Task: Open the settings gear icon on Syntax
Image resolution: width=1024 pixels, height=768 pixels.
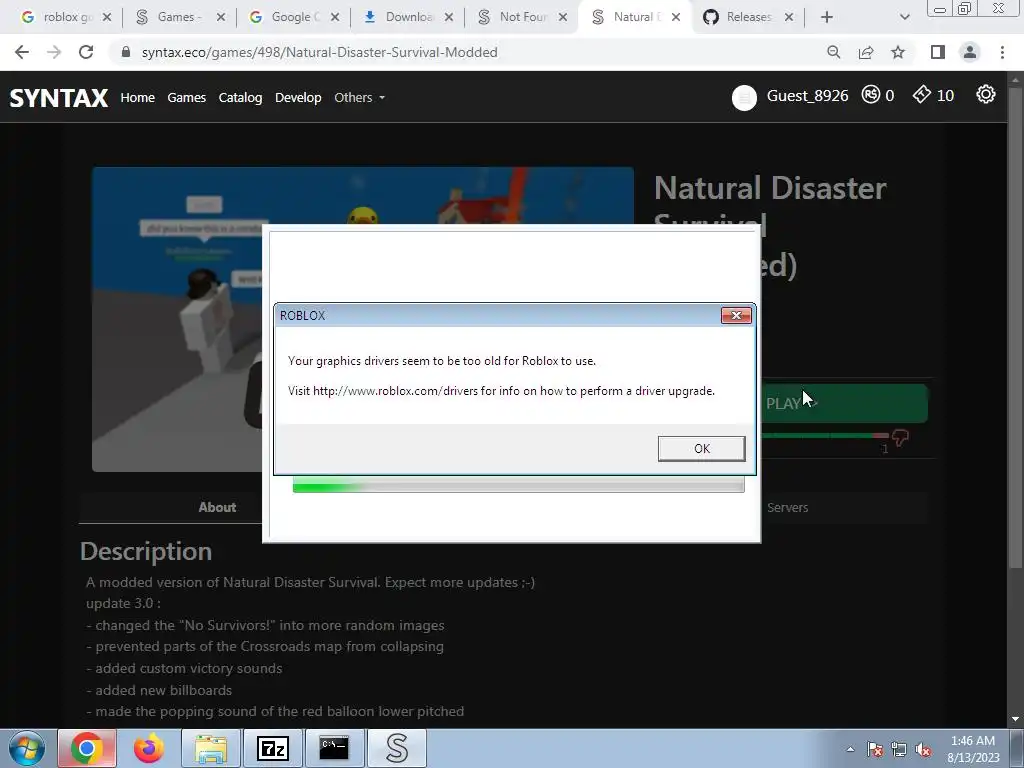Action: tap(985, 95)
